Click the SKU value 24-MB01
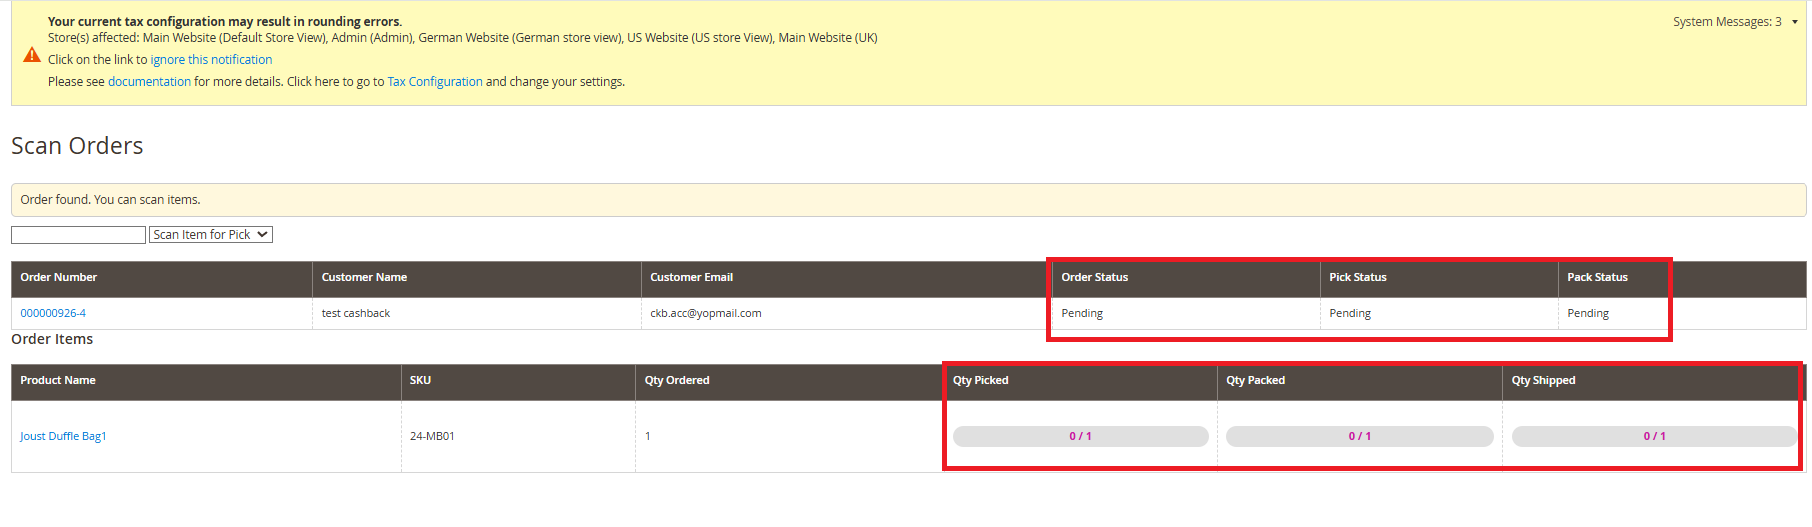The height and width of the screenshot is (527, 1812). tap(432, 436)
